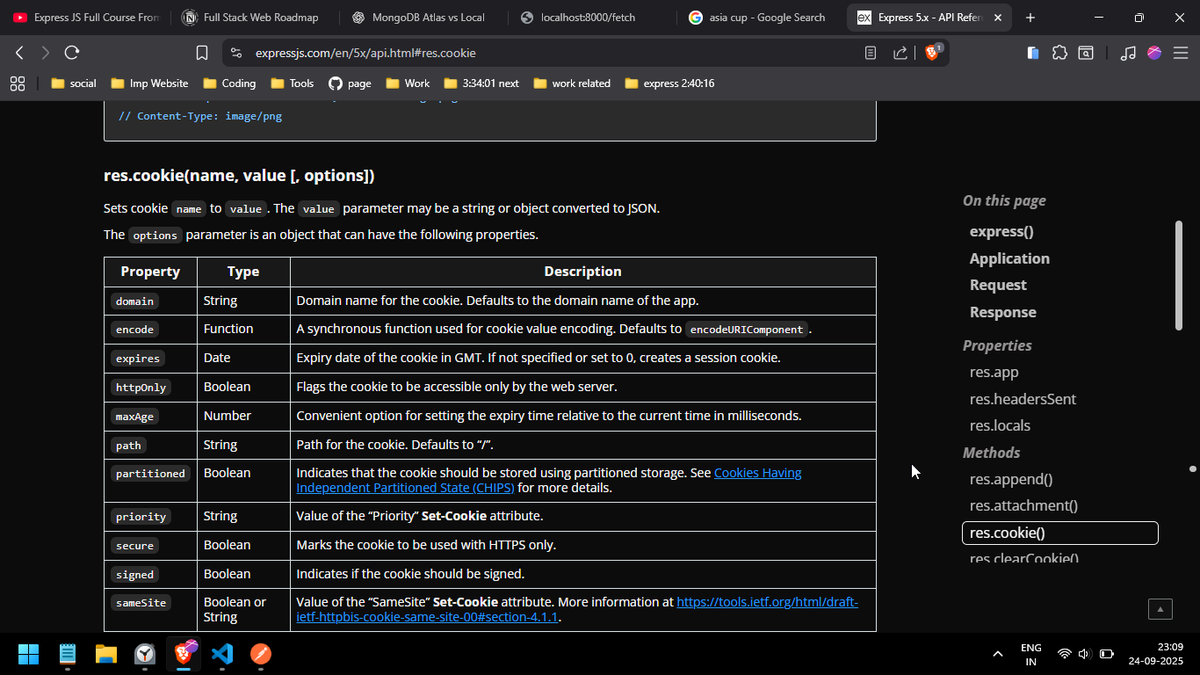Open the clock app in taskbar
This screenshot has width=1200, height=675.
point(145,654)
